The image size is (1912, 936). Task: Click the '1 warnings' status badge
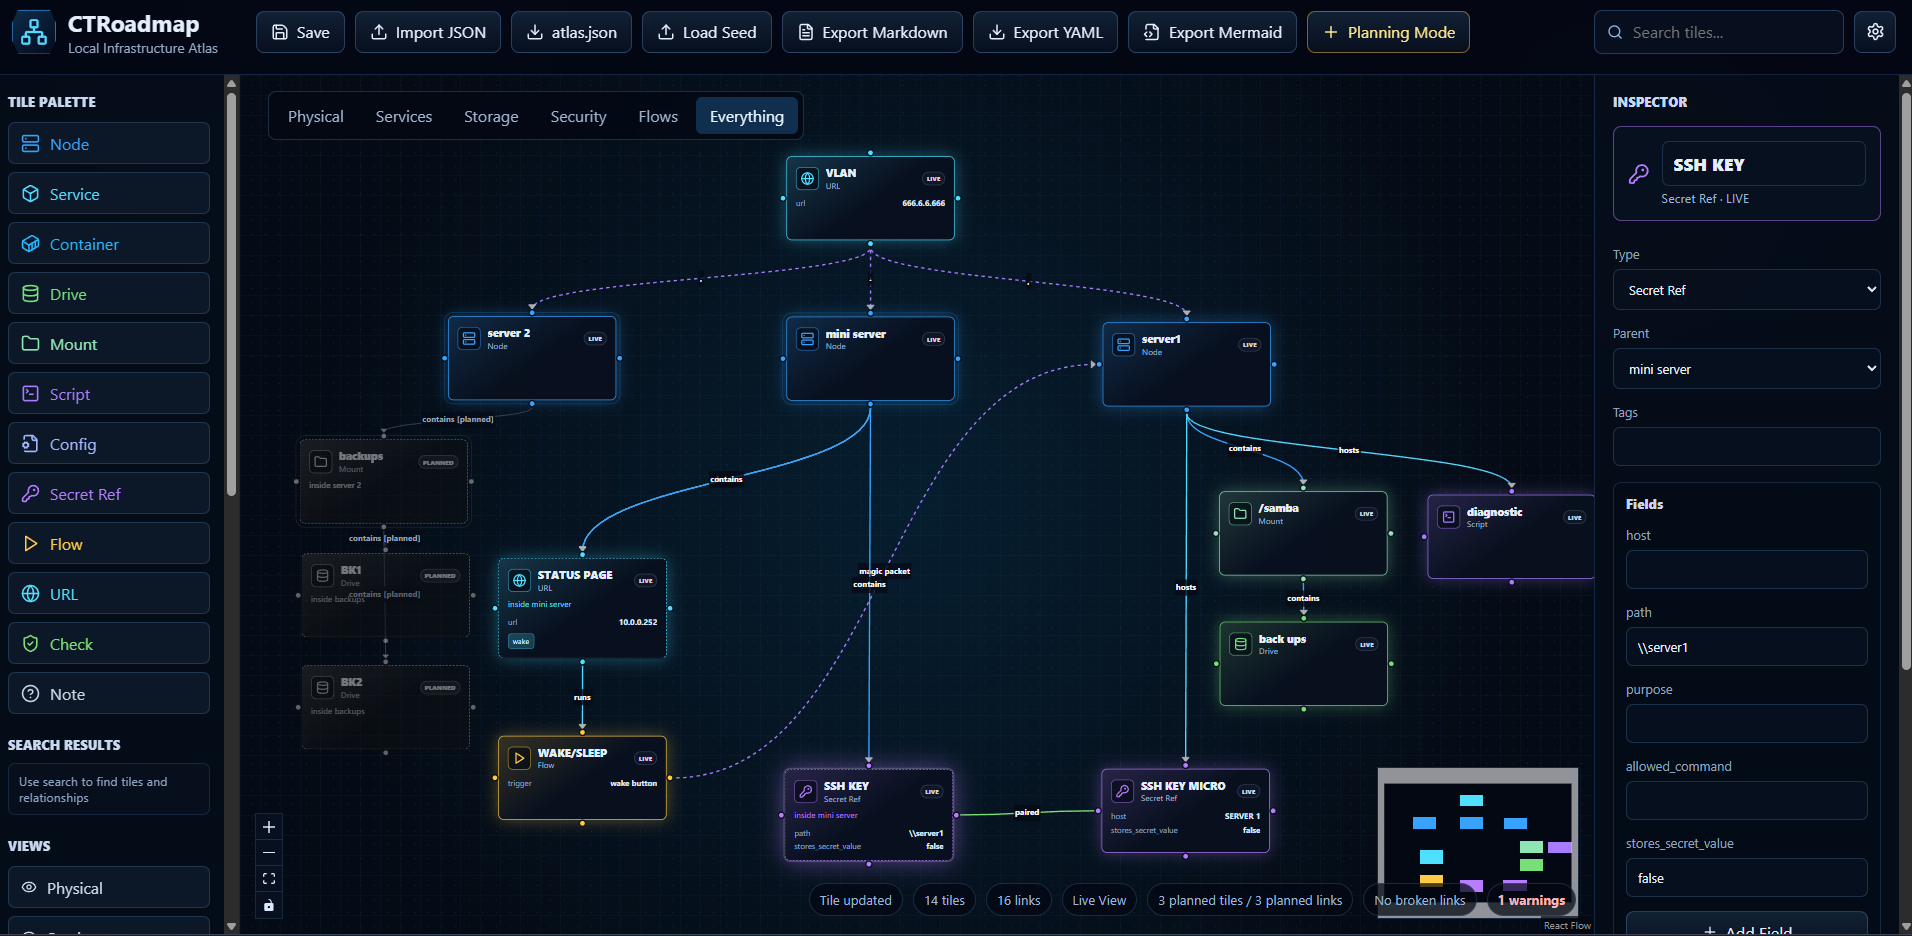[x=1531, y=900]
